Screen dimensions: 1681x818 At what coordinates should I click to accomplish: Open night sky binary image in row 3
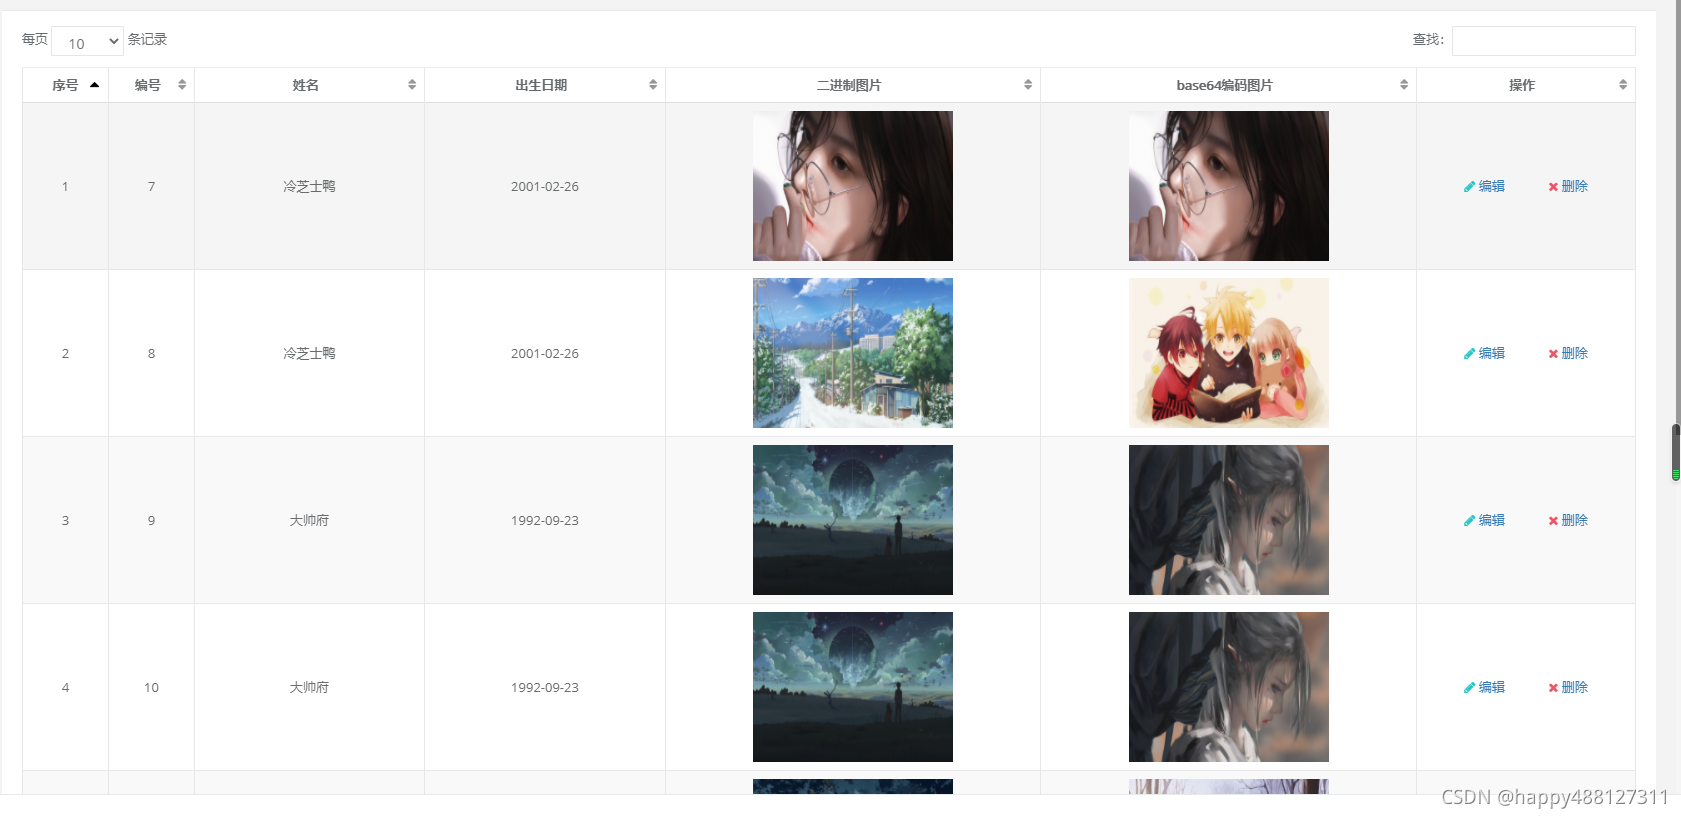pyautogui.click(x=853, y=520)
